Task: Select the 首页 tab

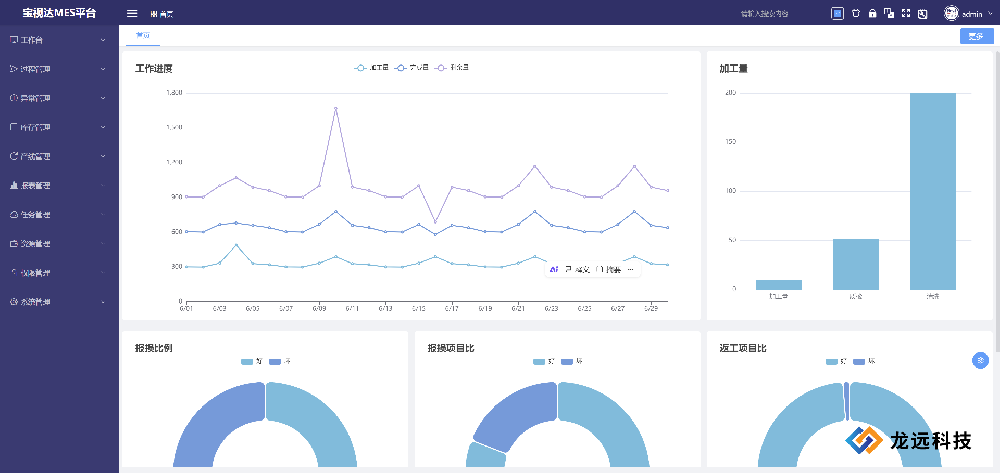Action: [143, 36]
